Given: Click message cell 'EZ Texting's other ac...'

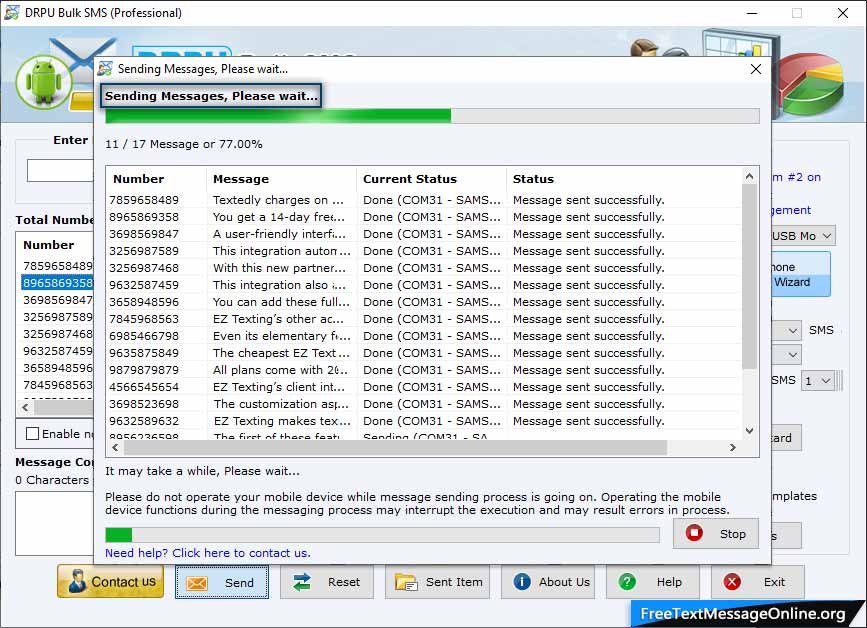Looking at the screenshot, I should (278, 319).
